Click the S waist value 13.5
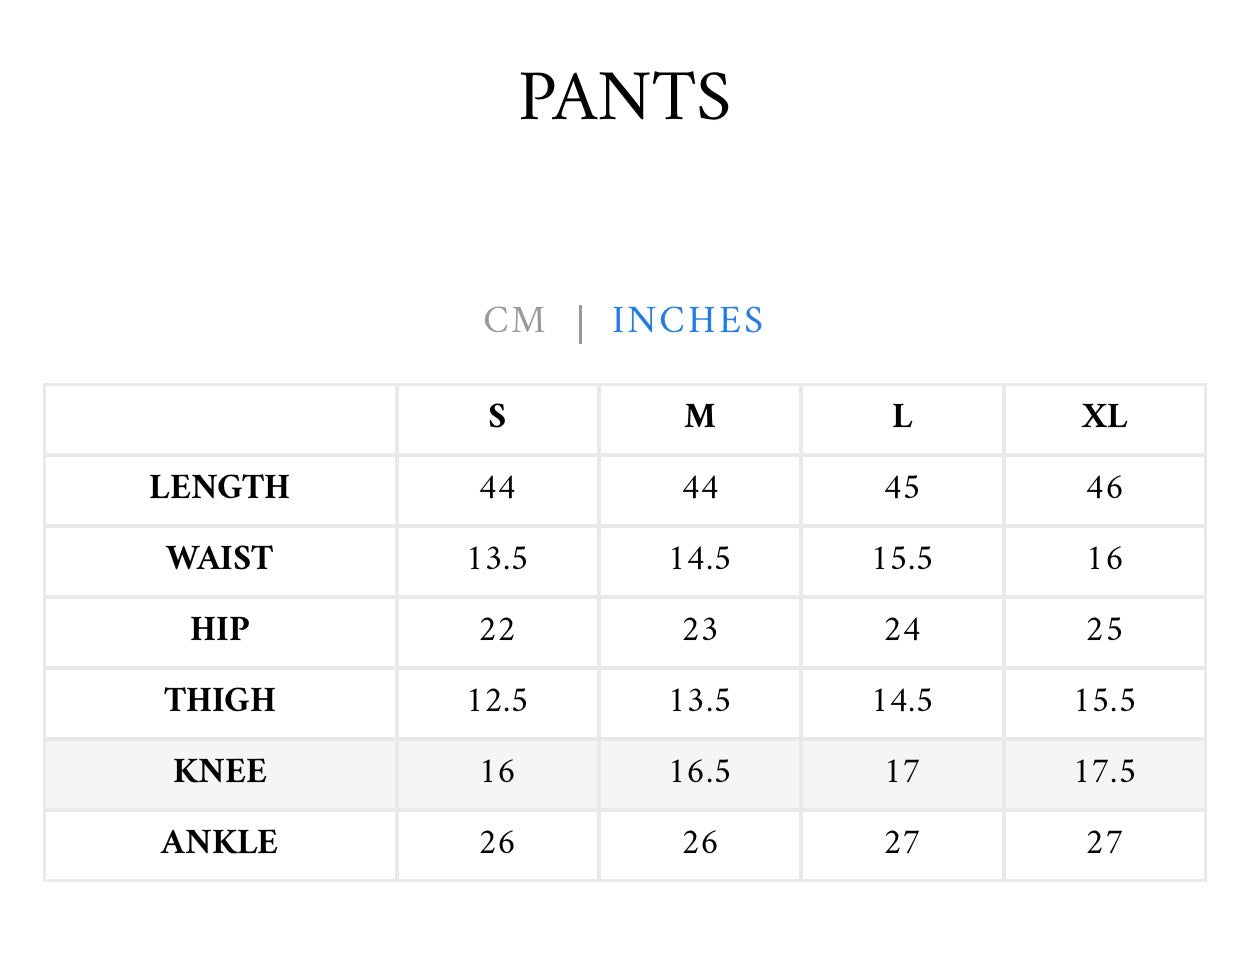Viewport: 1252px width, 968px height. [x=497, y=558]
